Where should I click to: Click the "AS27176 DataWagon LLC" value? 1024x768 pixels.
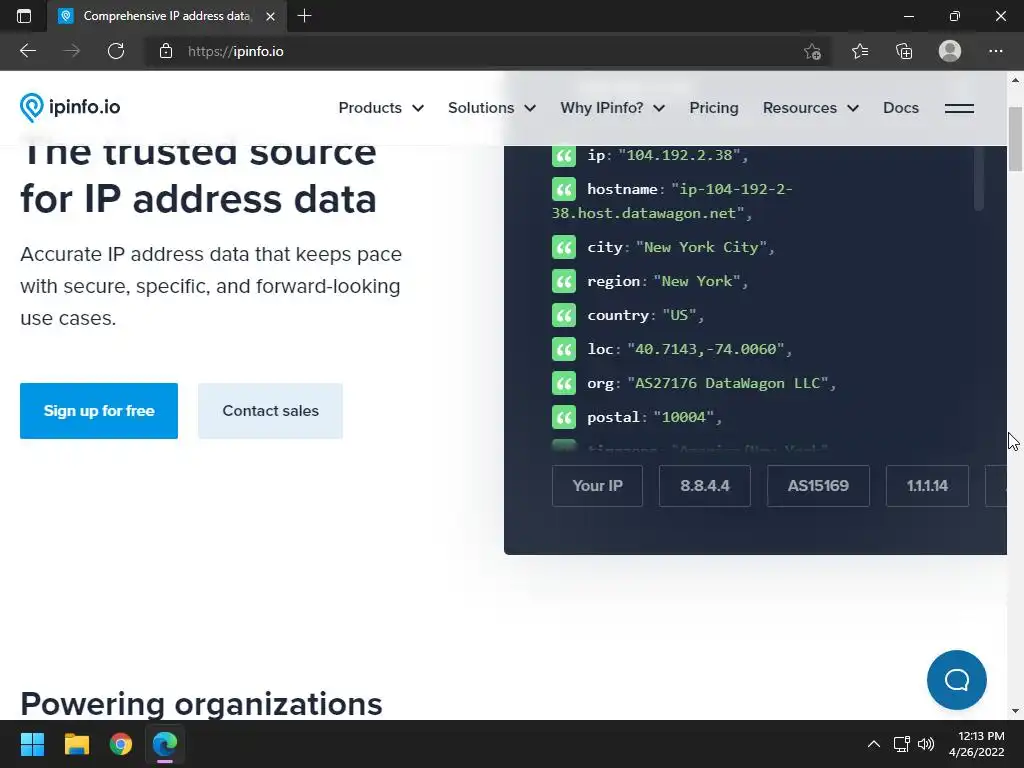[728, 383]
